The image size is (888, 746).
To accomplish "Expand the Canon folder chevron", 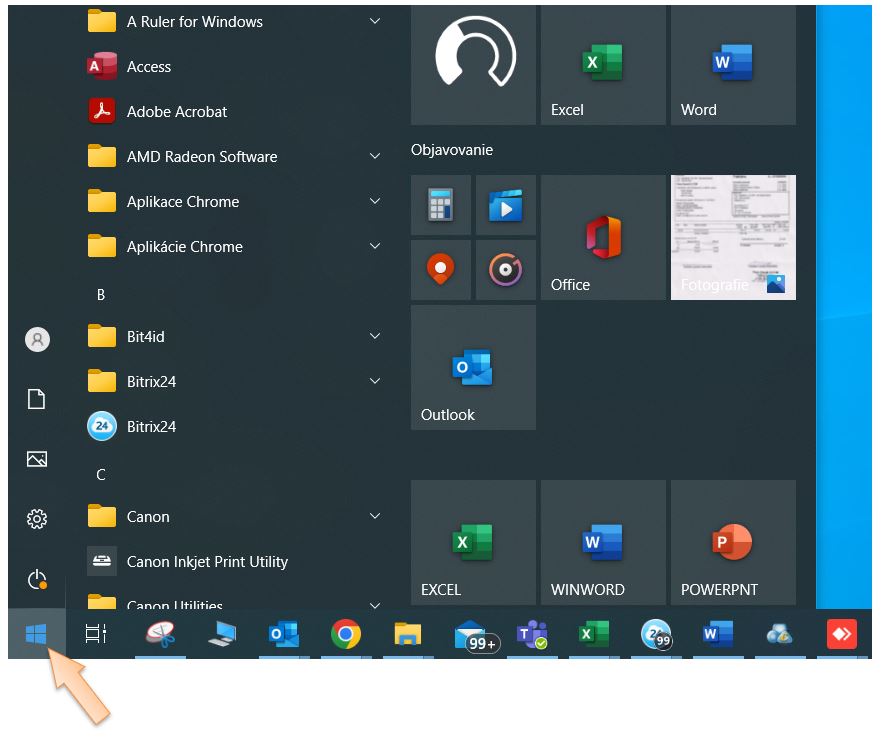I will point(375,517).
